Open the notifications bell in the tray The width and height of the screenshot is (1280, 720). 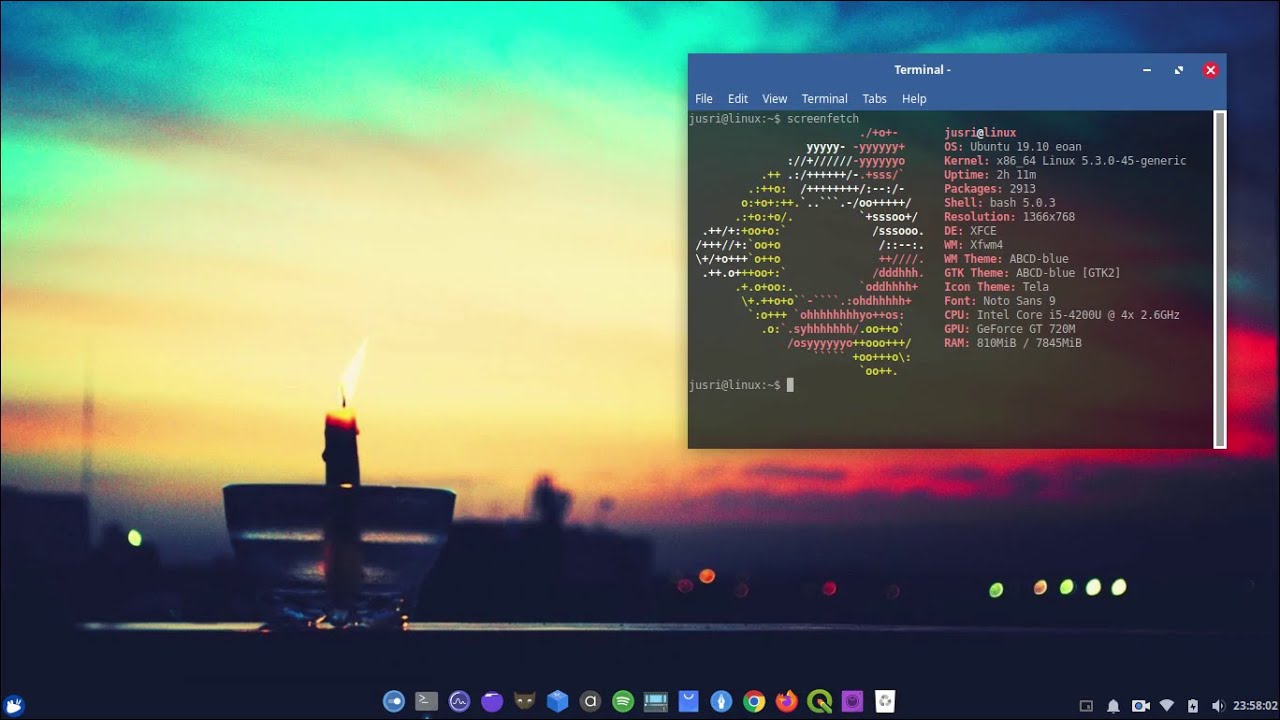click(x=1113, y=706)
